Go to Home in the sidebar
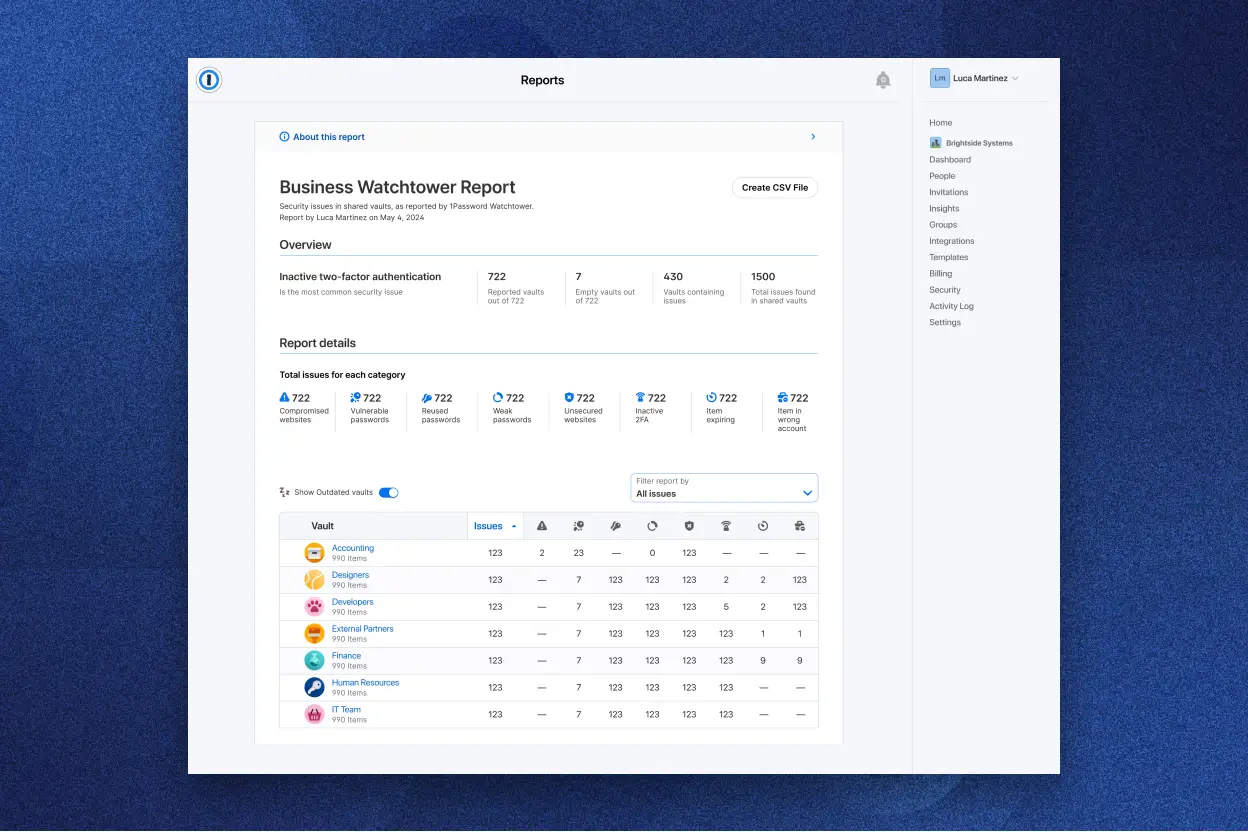This screenshot has width=1248, height=832. 941,123
